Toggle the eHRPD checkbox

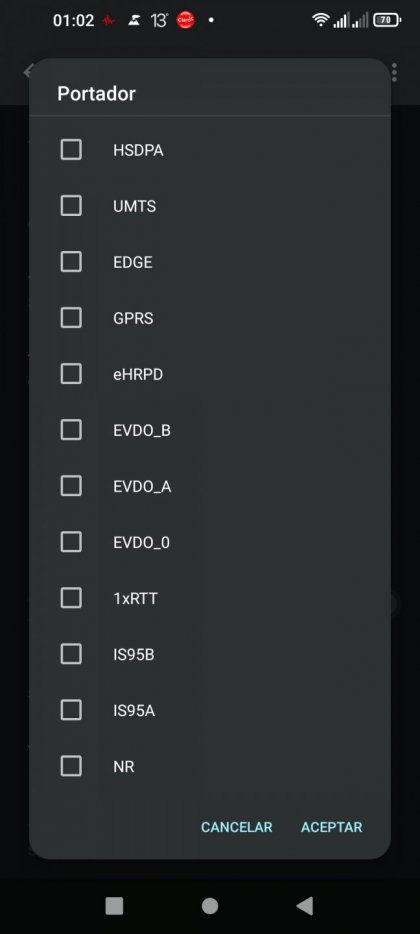click(x=71, y=373)
